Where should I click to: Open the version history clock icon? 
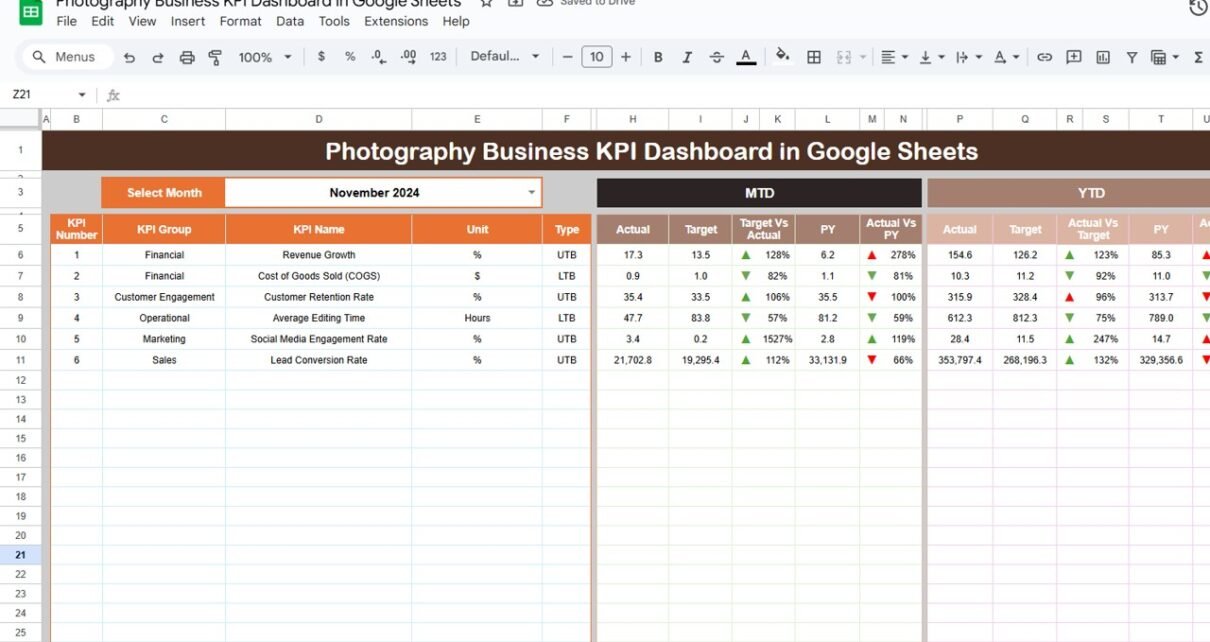(x=1198, y=8)
